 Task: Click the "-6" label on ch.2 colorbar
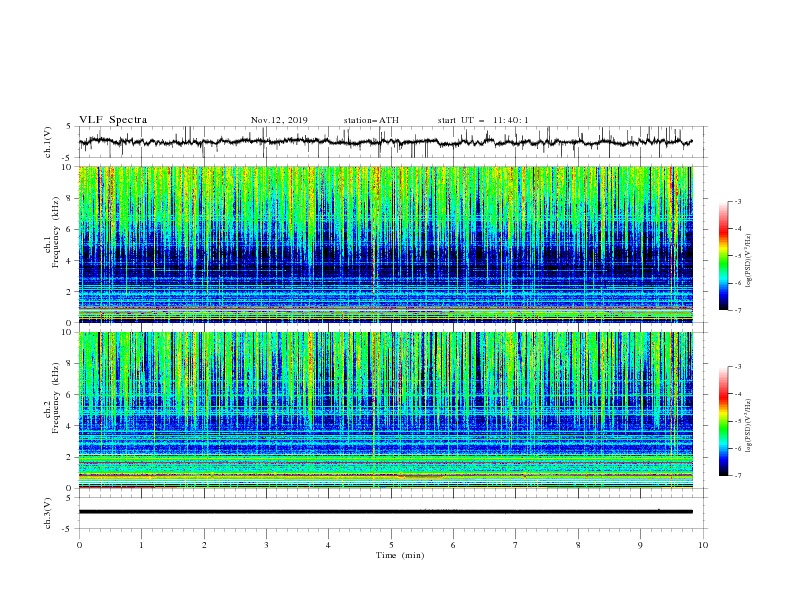pyautogui.click(x=738, y=448)
